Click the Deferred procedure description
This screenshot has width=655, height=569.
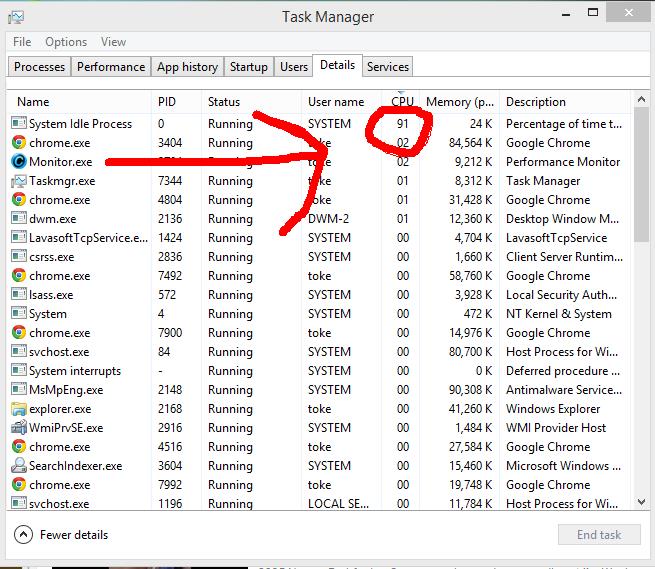point(563,371)
